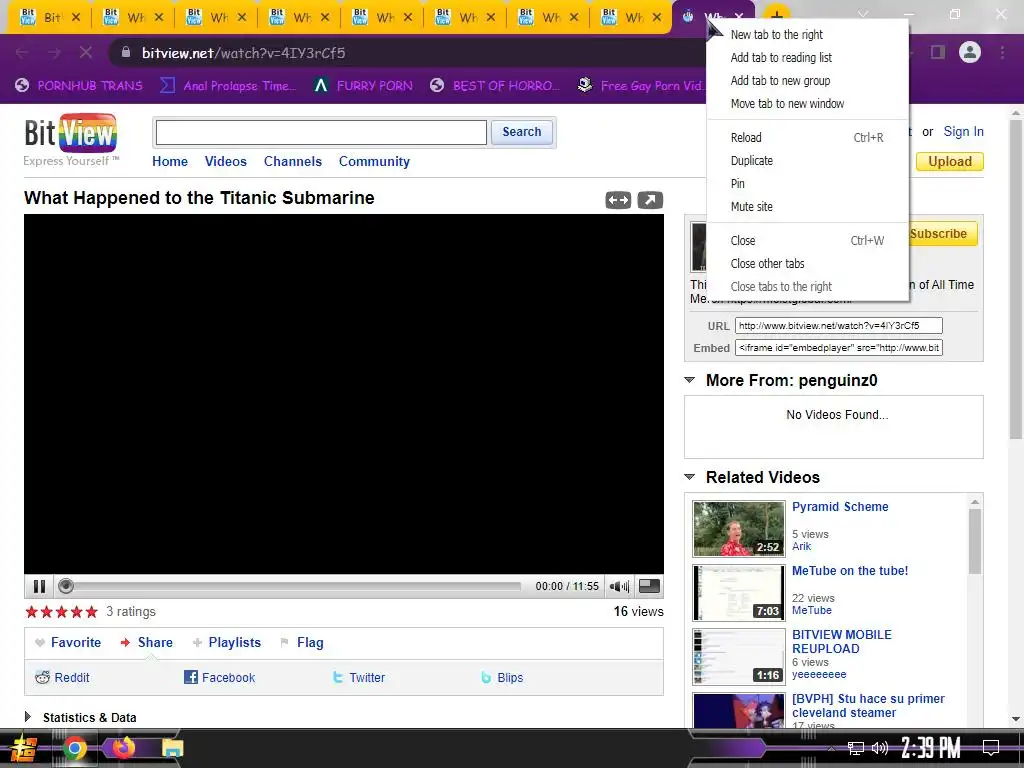Open the Community nav link

(374, 161)
